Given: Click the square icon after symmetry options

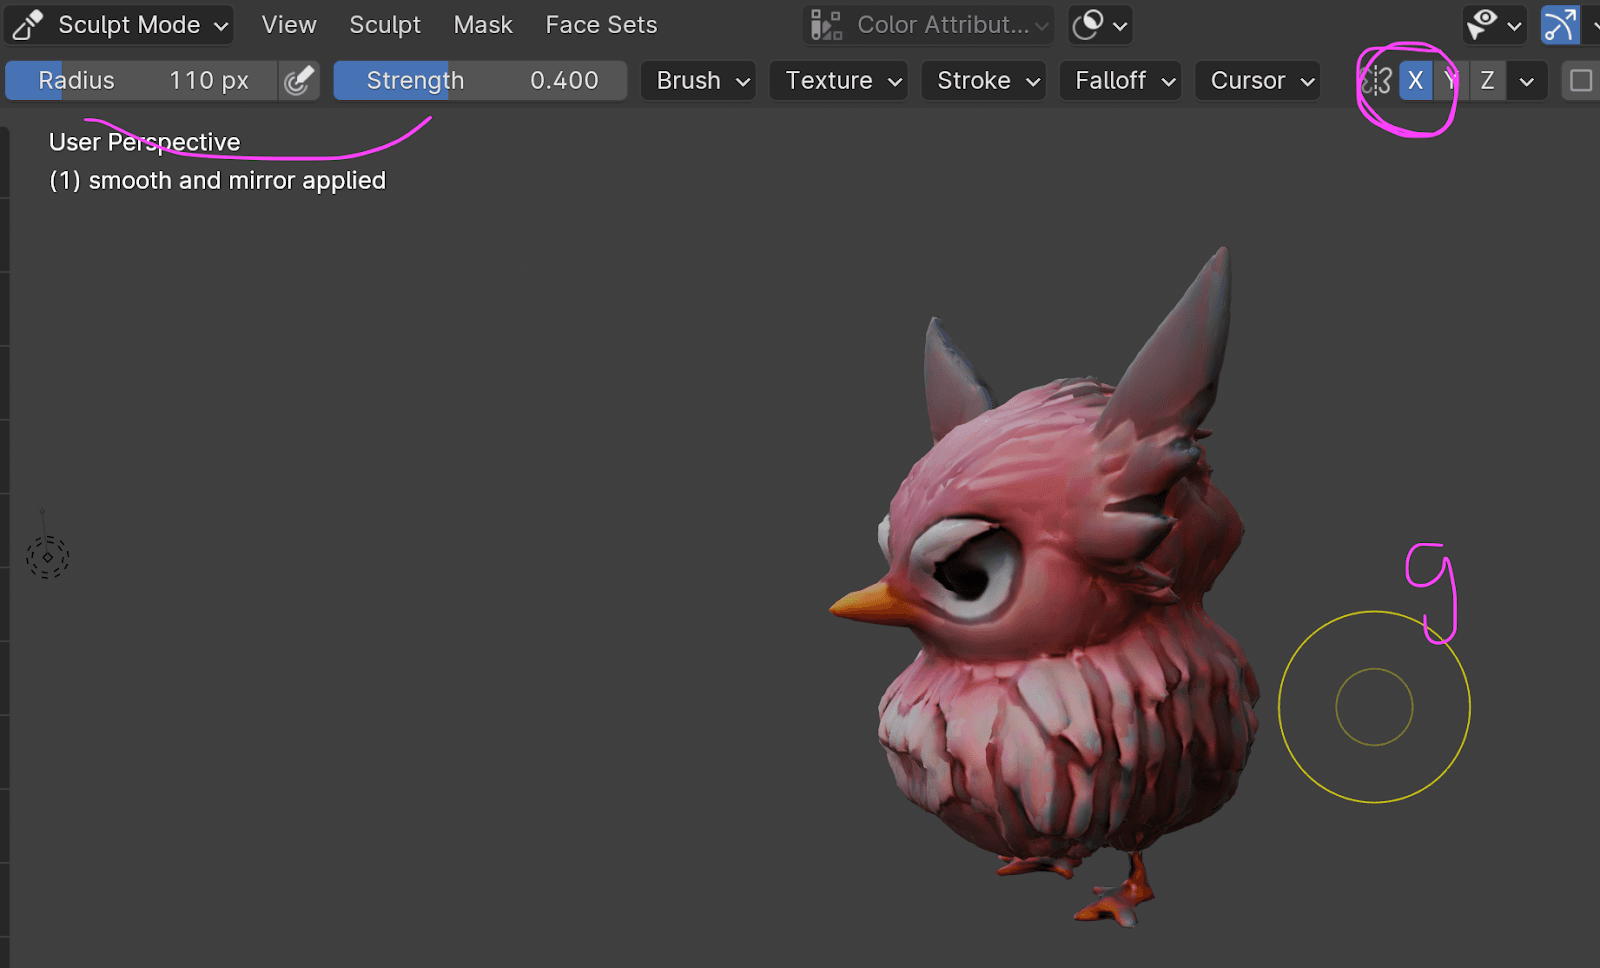Looking at the screenshot, I should [1581, 81].
